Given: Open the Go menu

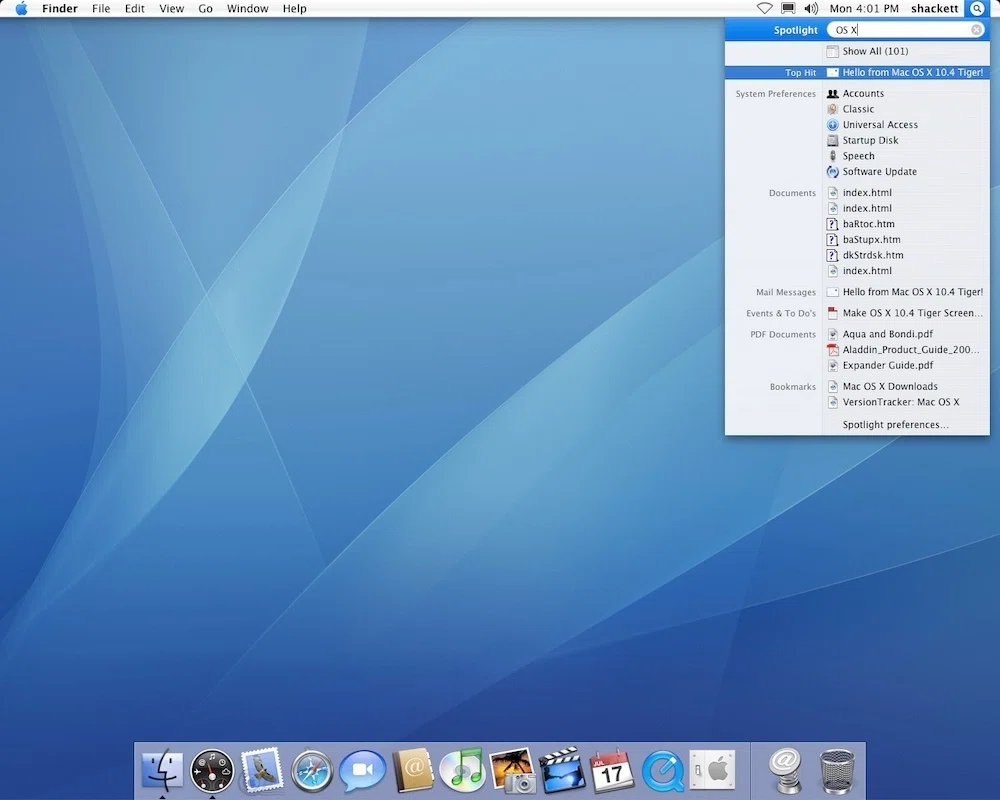Looking at the screenshot, I should tap(205, 8).
